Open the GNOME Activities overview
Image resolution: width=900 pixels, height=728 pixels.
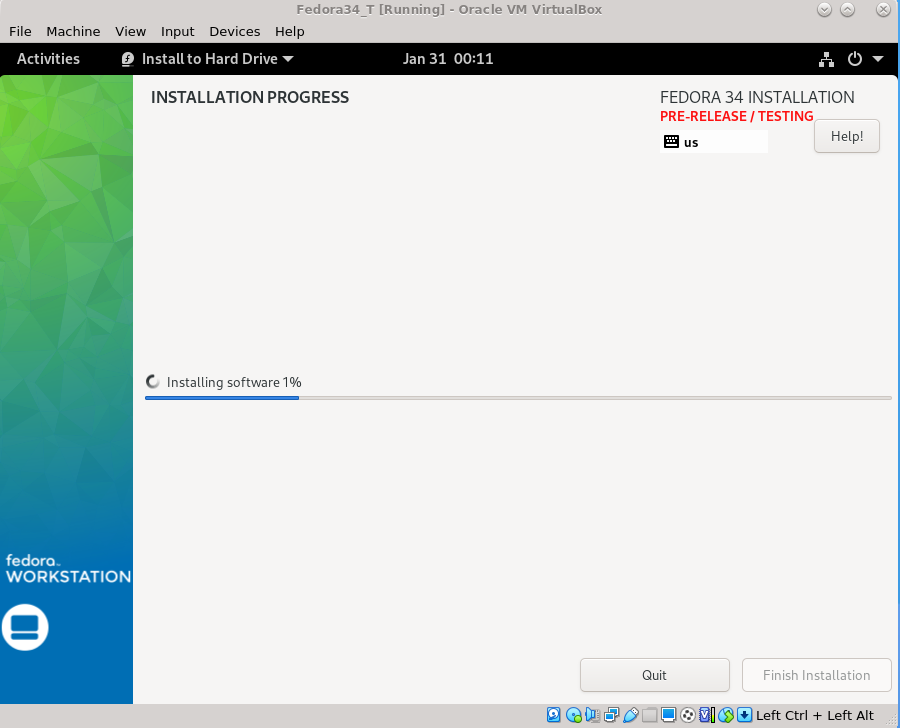tap(48, 59)
